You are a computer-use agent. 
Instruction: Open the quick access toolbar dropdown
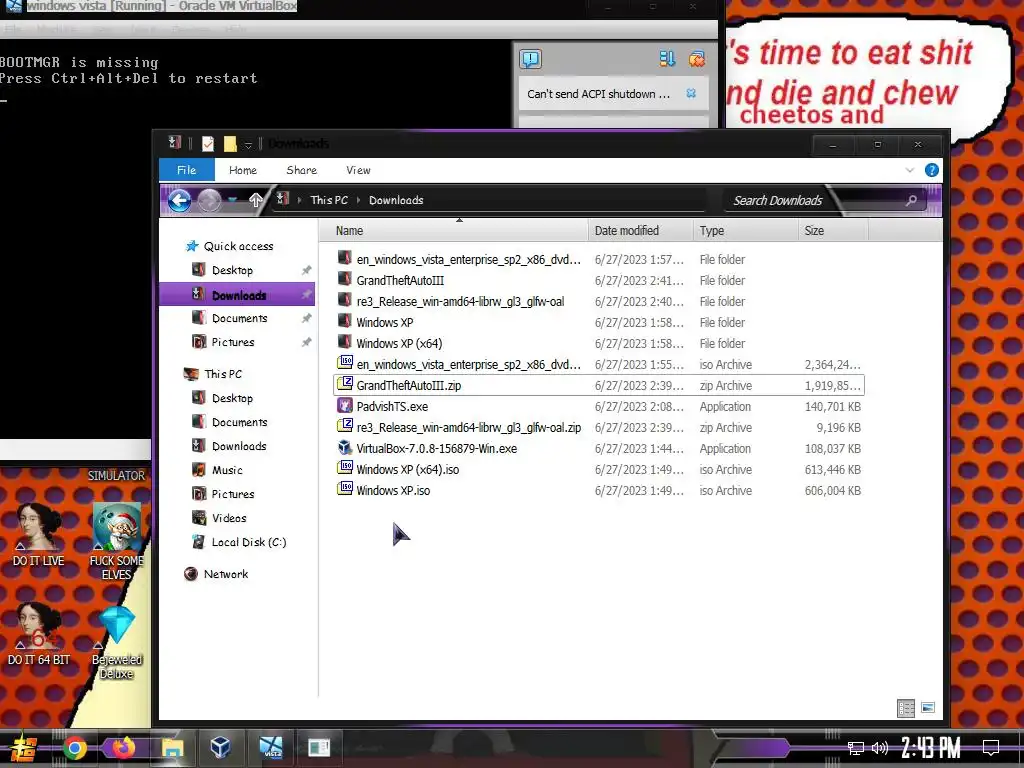tap(248, 144)
